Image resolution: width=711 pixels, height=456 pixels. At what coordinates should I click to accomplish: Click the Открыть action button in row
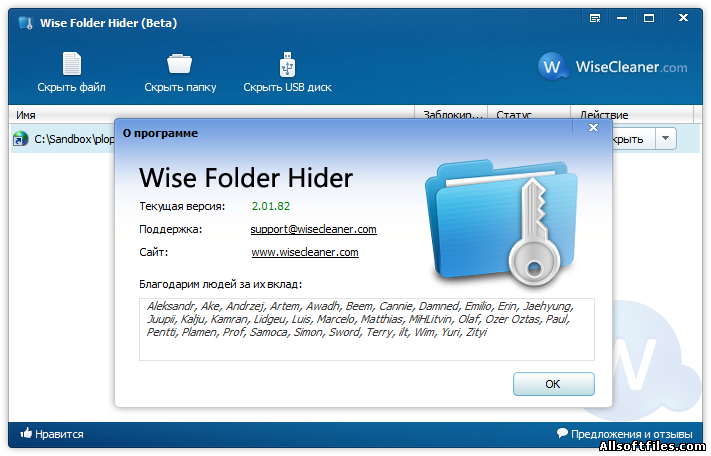point(633,139)
